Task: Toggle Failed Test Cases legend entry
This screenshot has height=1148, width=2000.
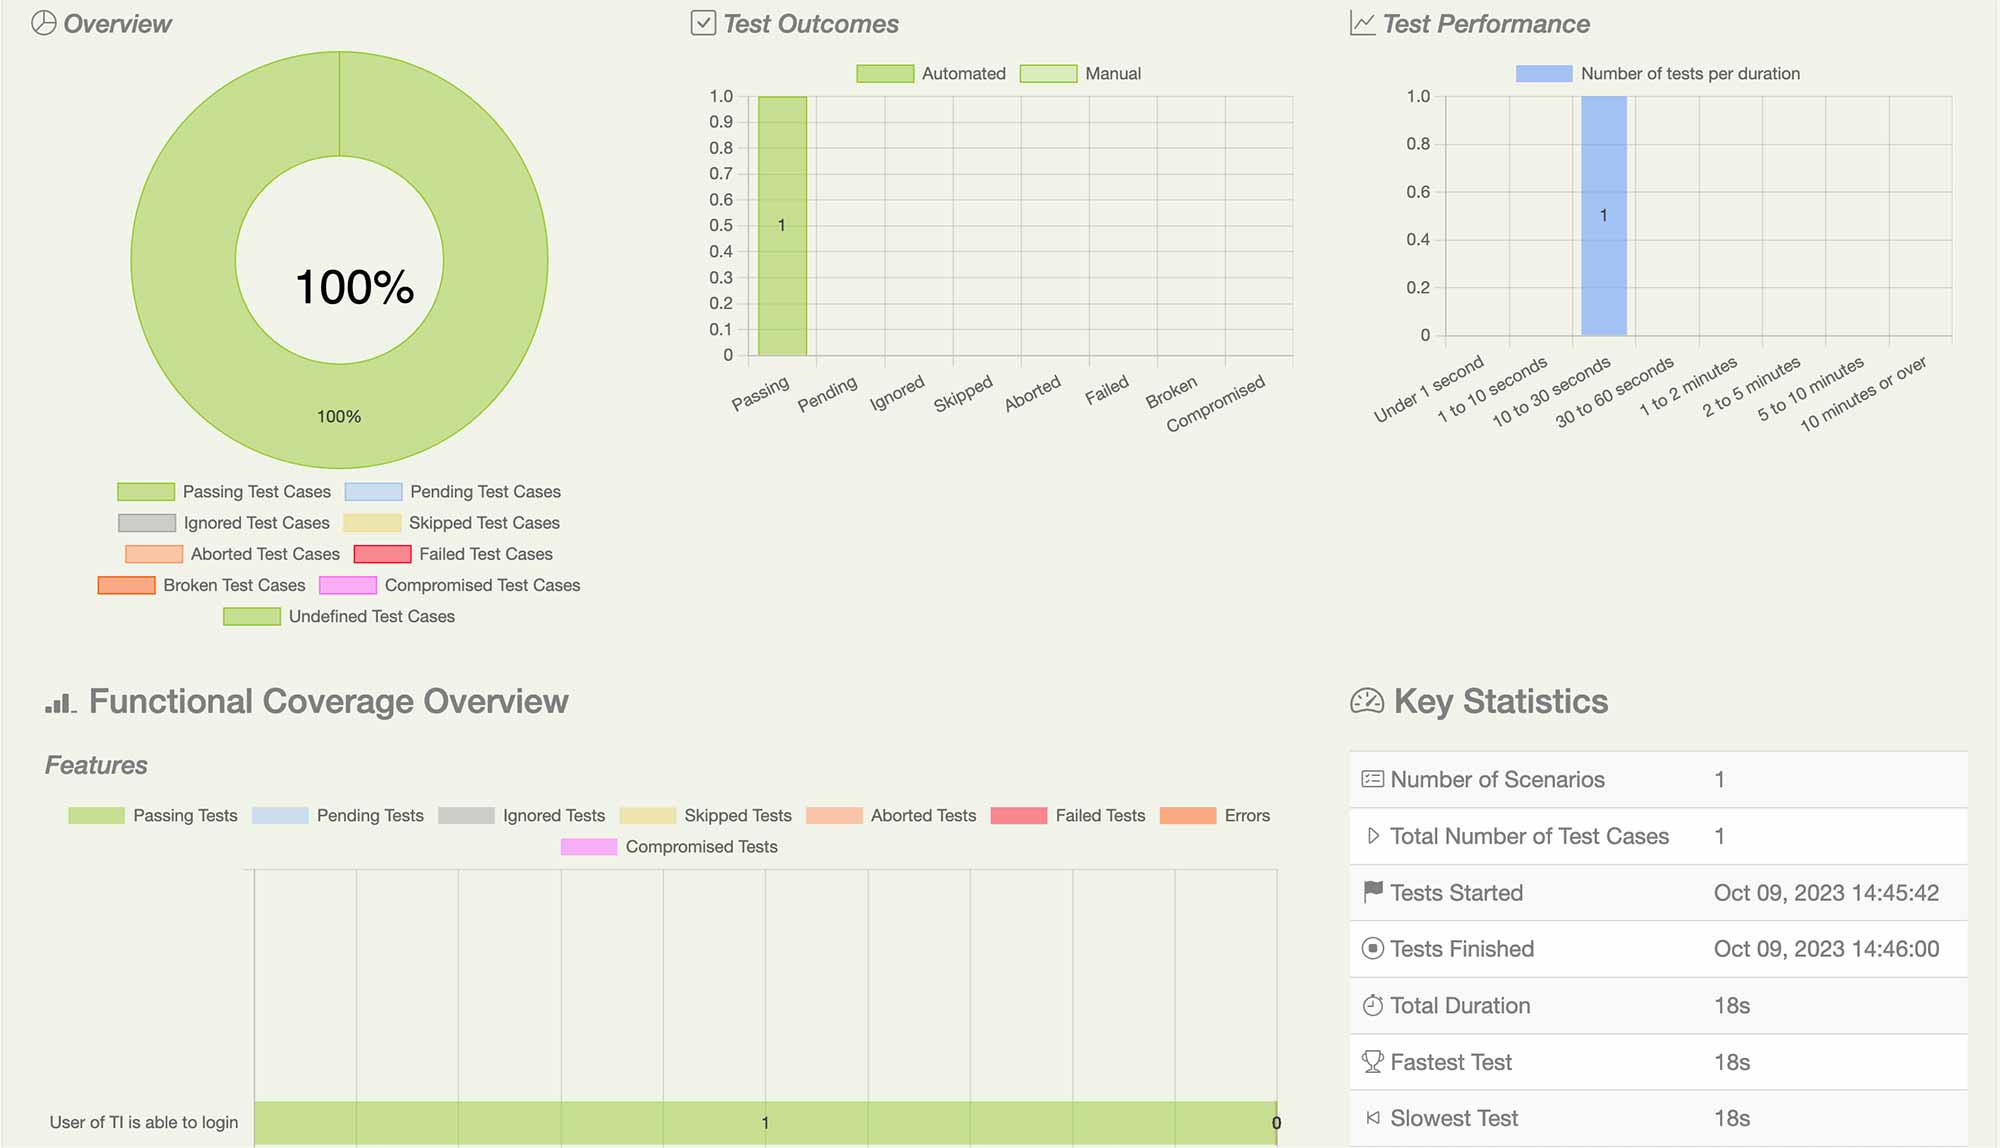Action: [x=454, y=554]
